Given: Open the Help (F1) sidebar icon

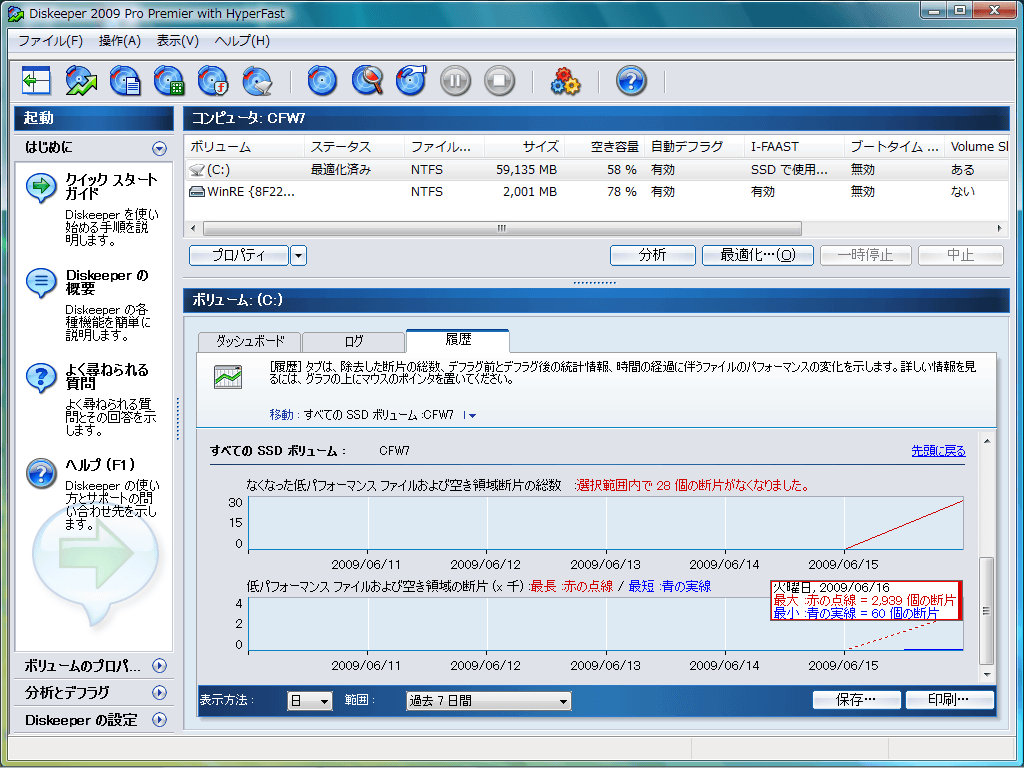Looking at the screenshot, I should pos(41,473).
